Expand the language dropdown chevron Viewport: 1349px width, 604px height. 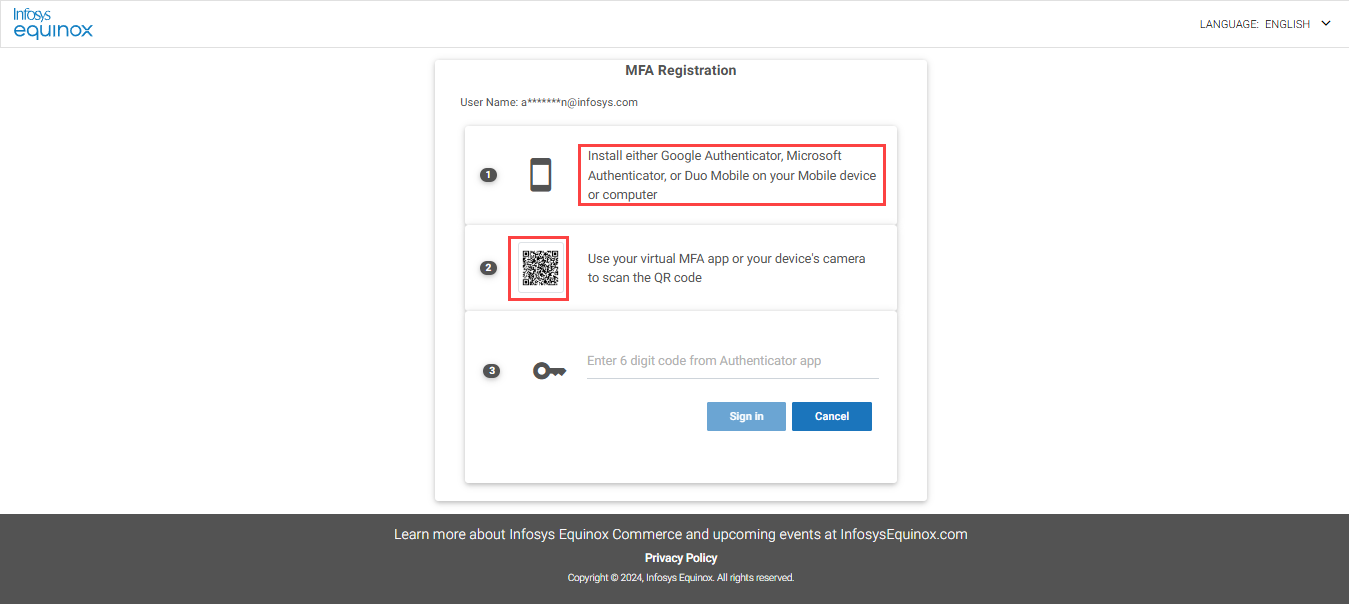click(1326, 23)
